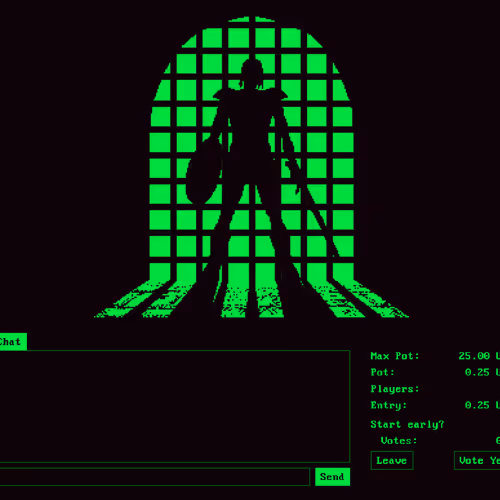
Task: Click the 25.00 max pot value
Action: (474, 356)
